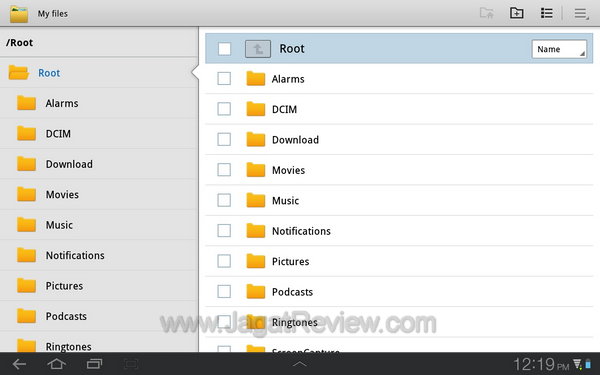This screenshot has width=600, height=375.
Task: Open the recent apps icon
Action: 94,364
